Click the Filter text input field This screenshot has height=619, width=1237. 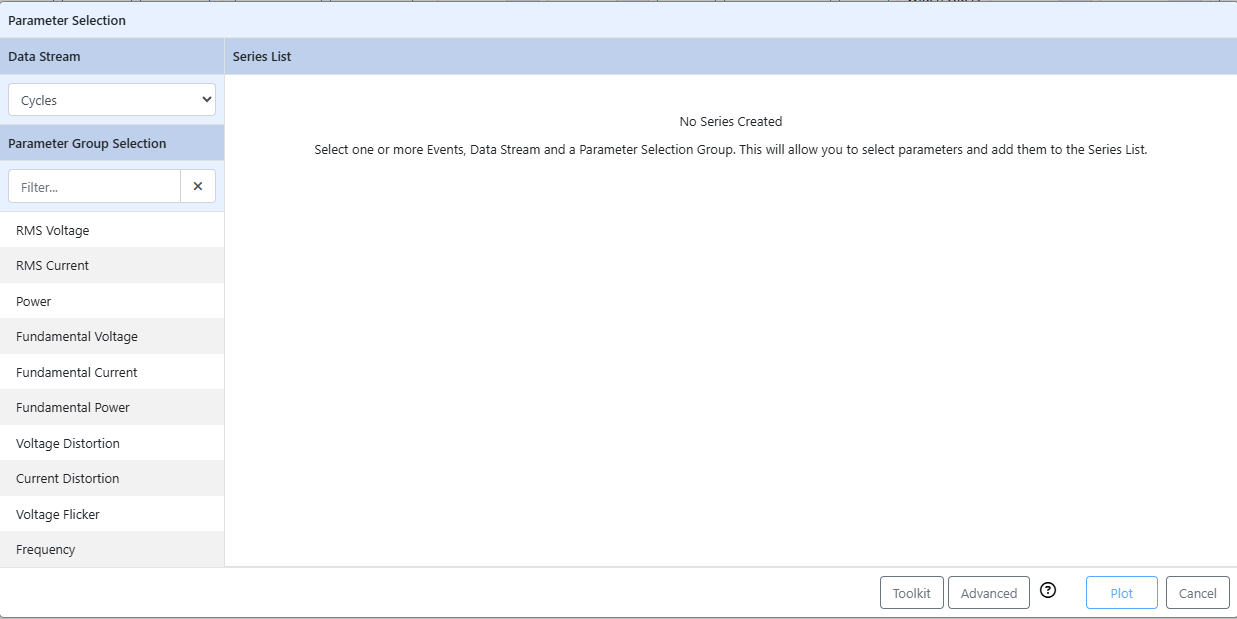(x=94, y=186)
